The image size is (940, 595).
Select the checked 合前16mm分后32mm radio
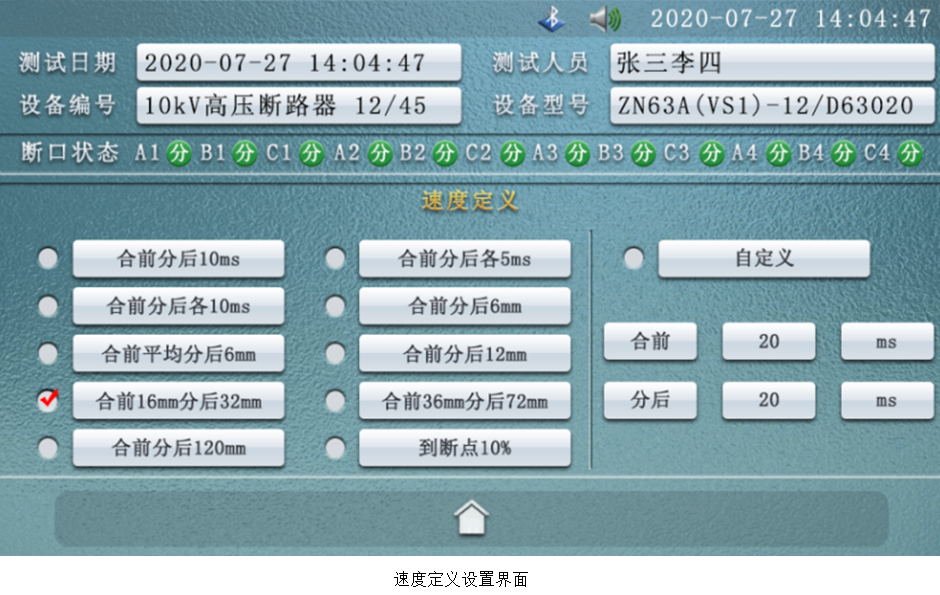48,401
